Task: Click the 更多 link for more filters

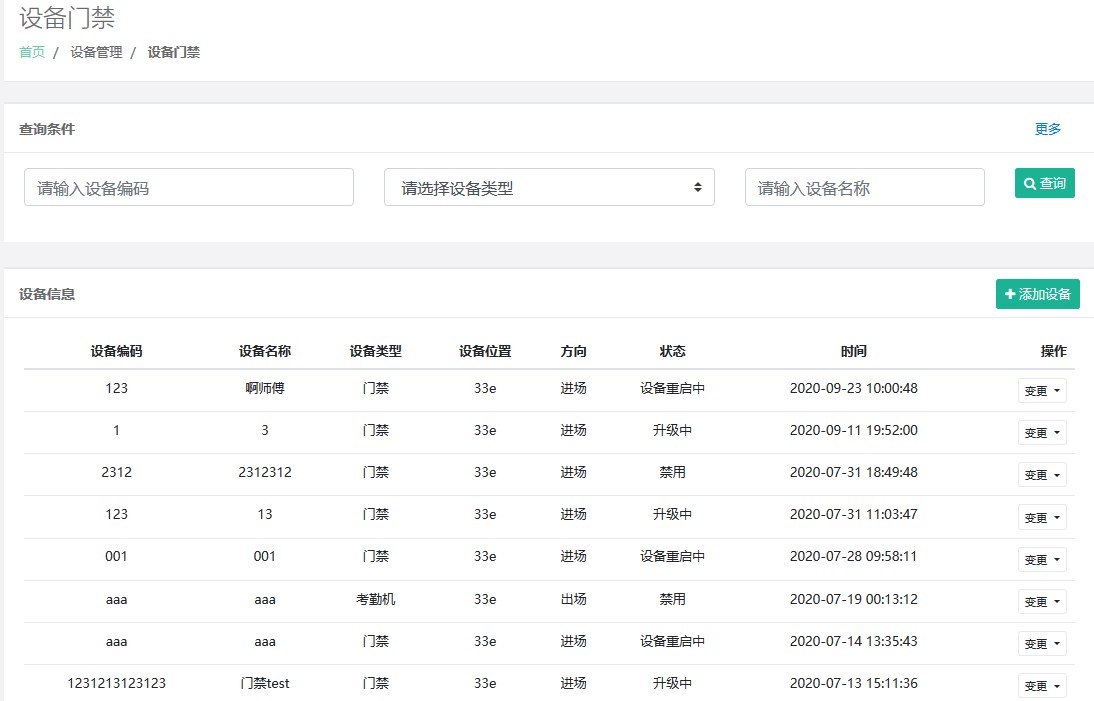Action: click(1047, 129)
